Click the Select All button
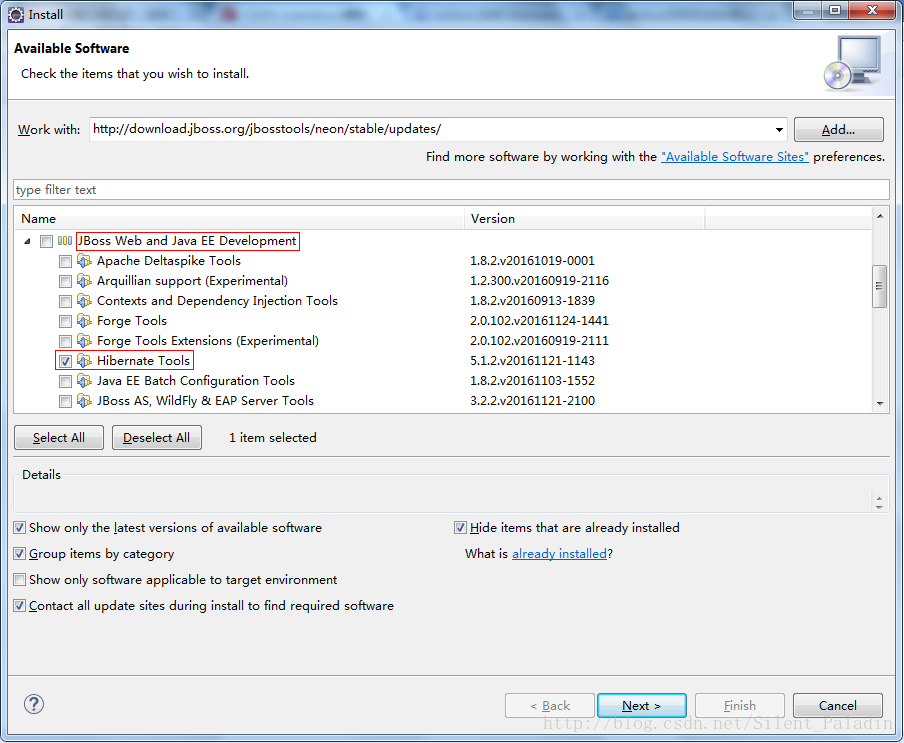 [59, 437]
